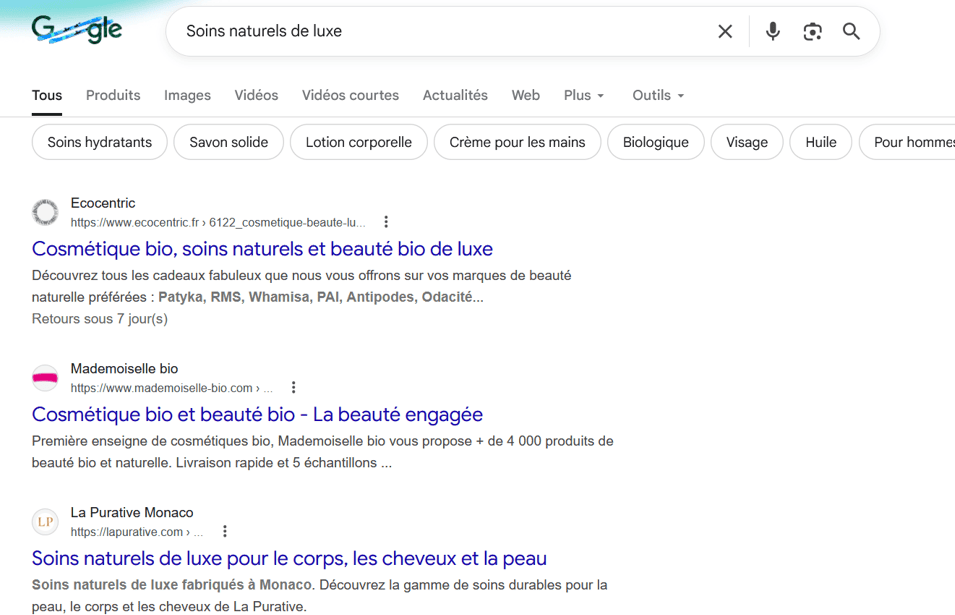Click the La Purative Monaco site name
955x615 pixels.
tap(132, 513)
